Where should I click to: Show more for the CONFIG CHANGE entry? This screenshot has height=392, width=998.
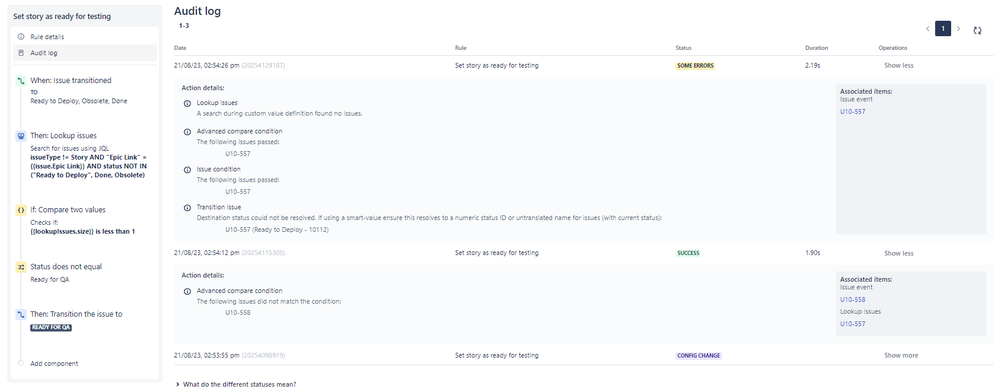click(x=901, y=356)
